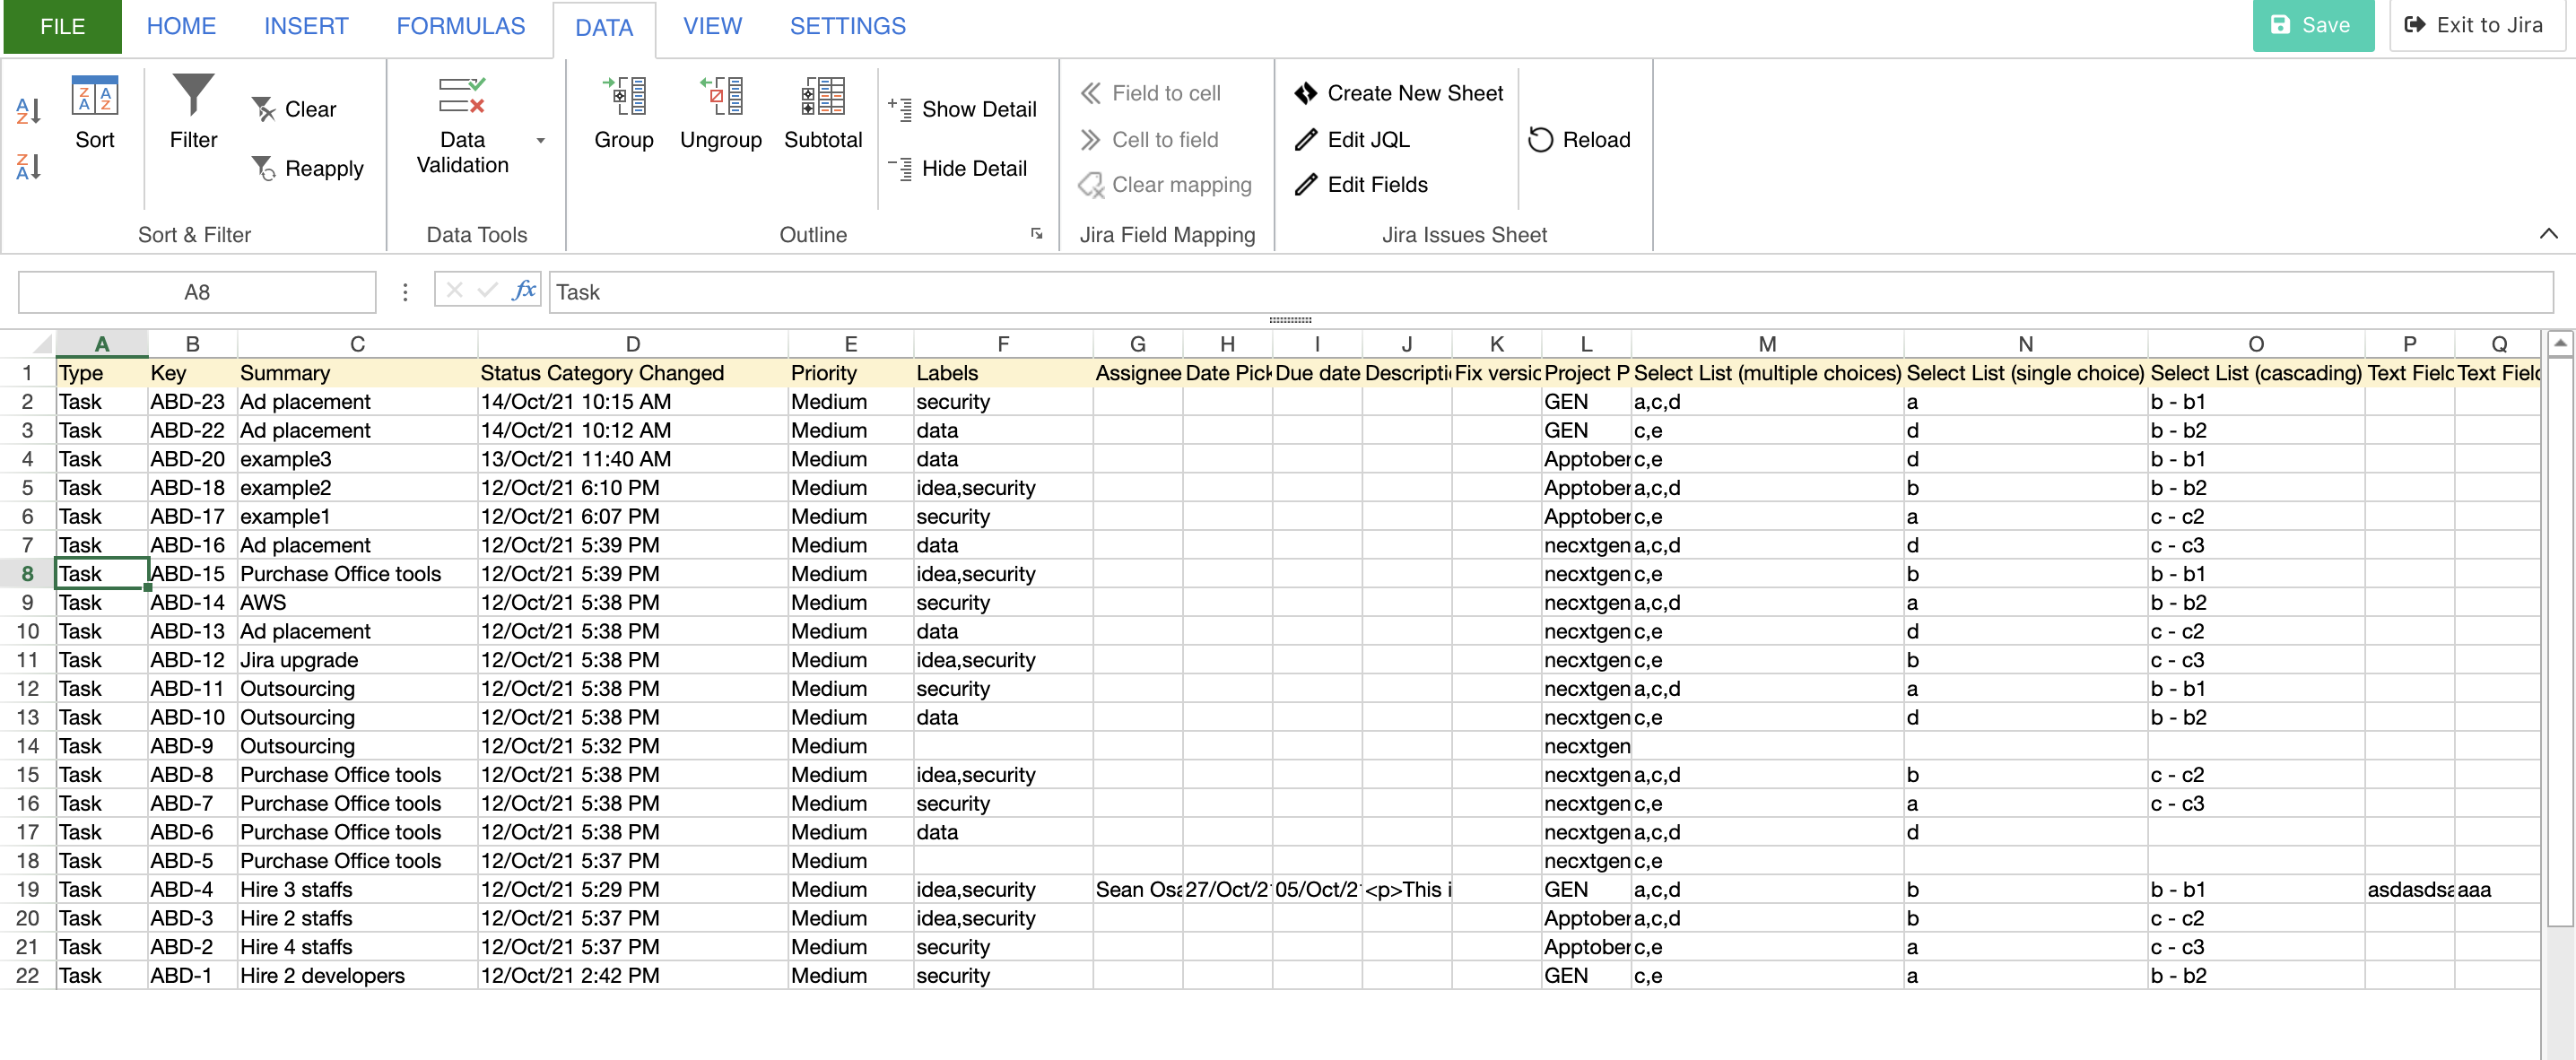This screenshot has height=1060, width=2576.
Task: Switch to the FORMULAS tab
Action: click(x=460, y=26)
